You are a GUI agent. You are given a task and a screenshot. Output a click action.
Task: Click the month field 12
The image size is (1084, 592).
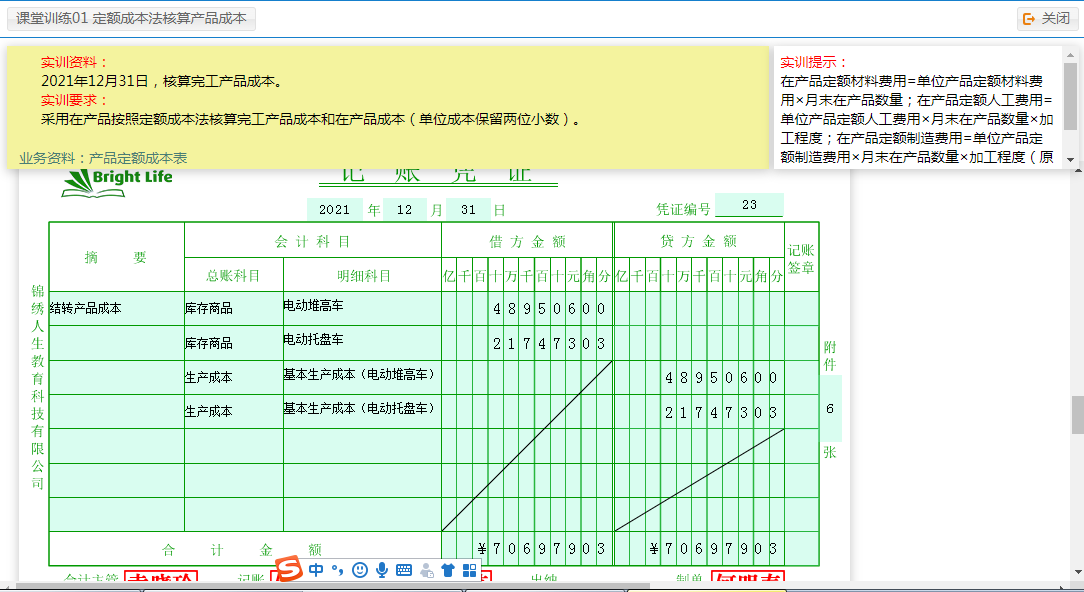click(x=404, y=210)
